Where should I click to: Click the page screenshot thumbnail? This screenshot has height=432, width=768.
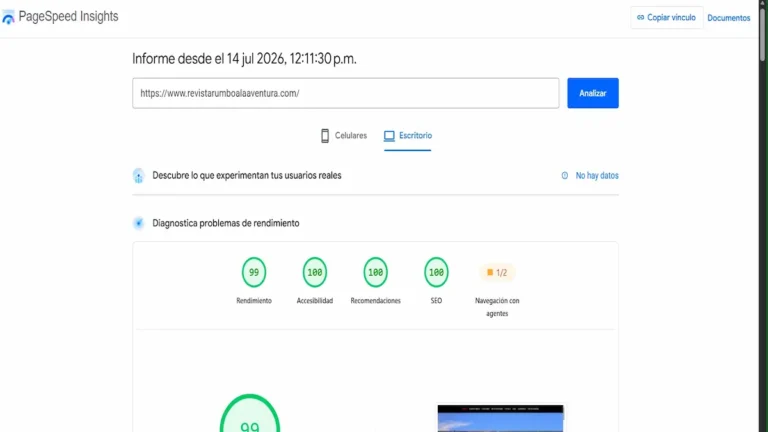pyautogui.click(x=501, y=418)
